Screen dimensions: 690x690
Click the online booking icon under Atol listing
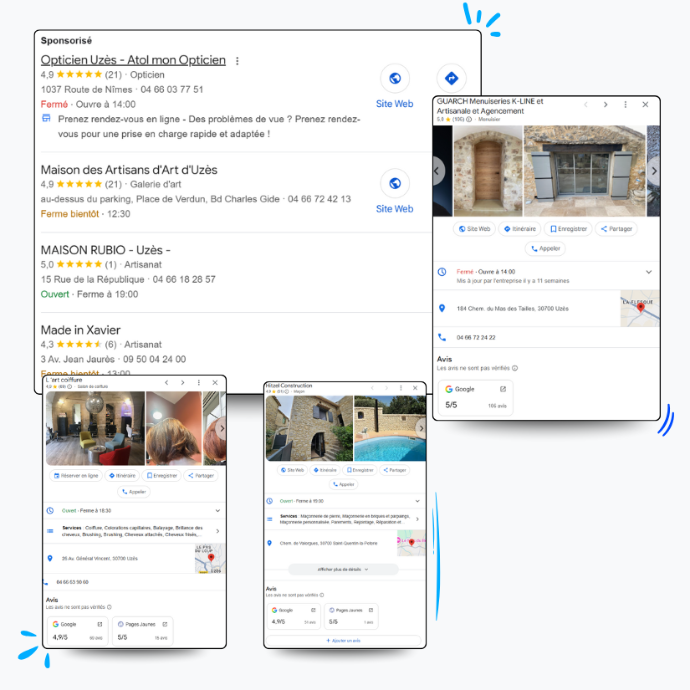point(46,118)
